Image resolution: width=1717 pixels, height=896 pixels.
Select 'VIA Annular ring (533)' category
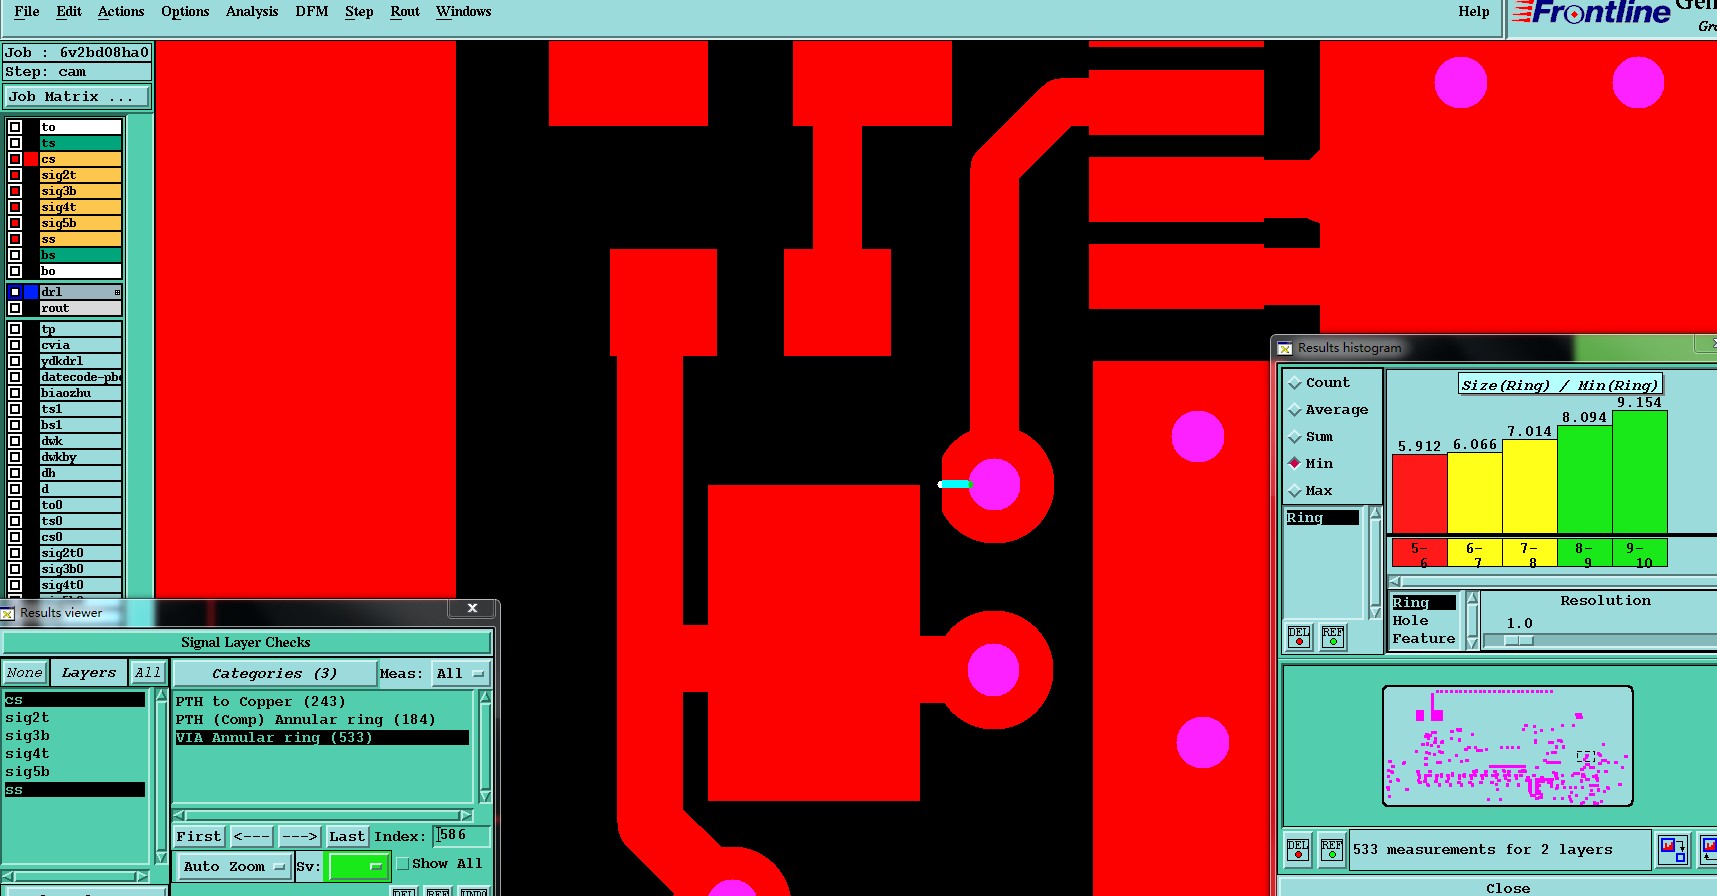322,738
